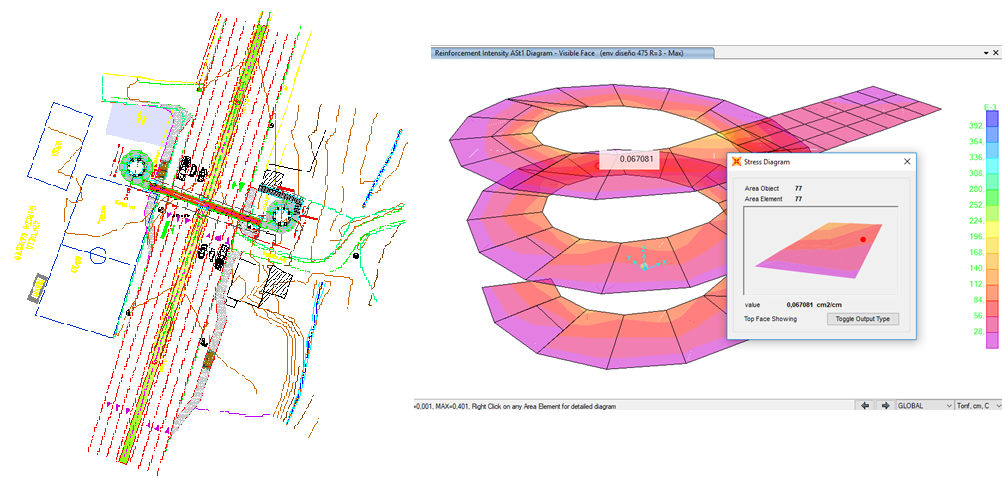
Task: Click the cyan axes origin marker on model
Action: click(645, 266)
